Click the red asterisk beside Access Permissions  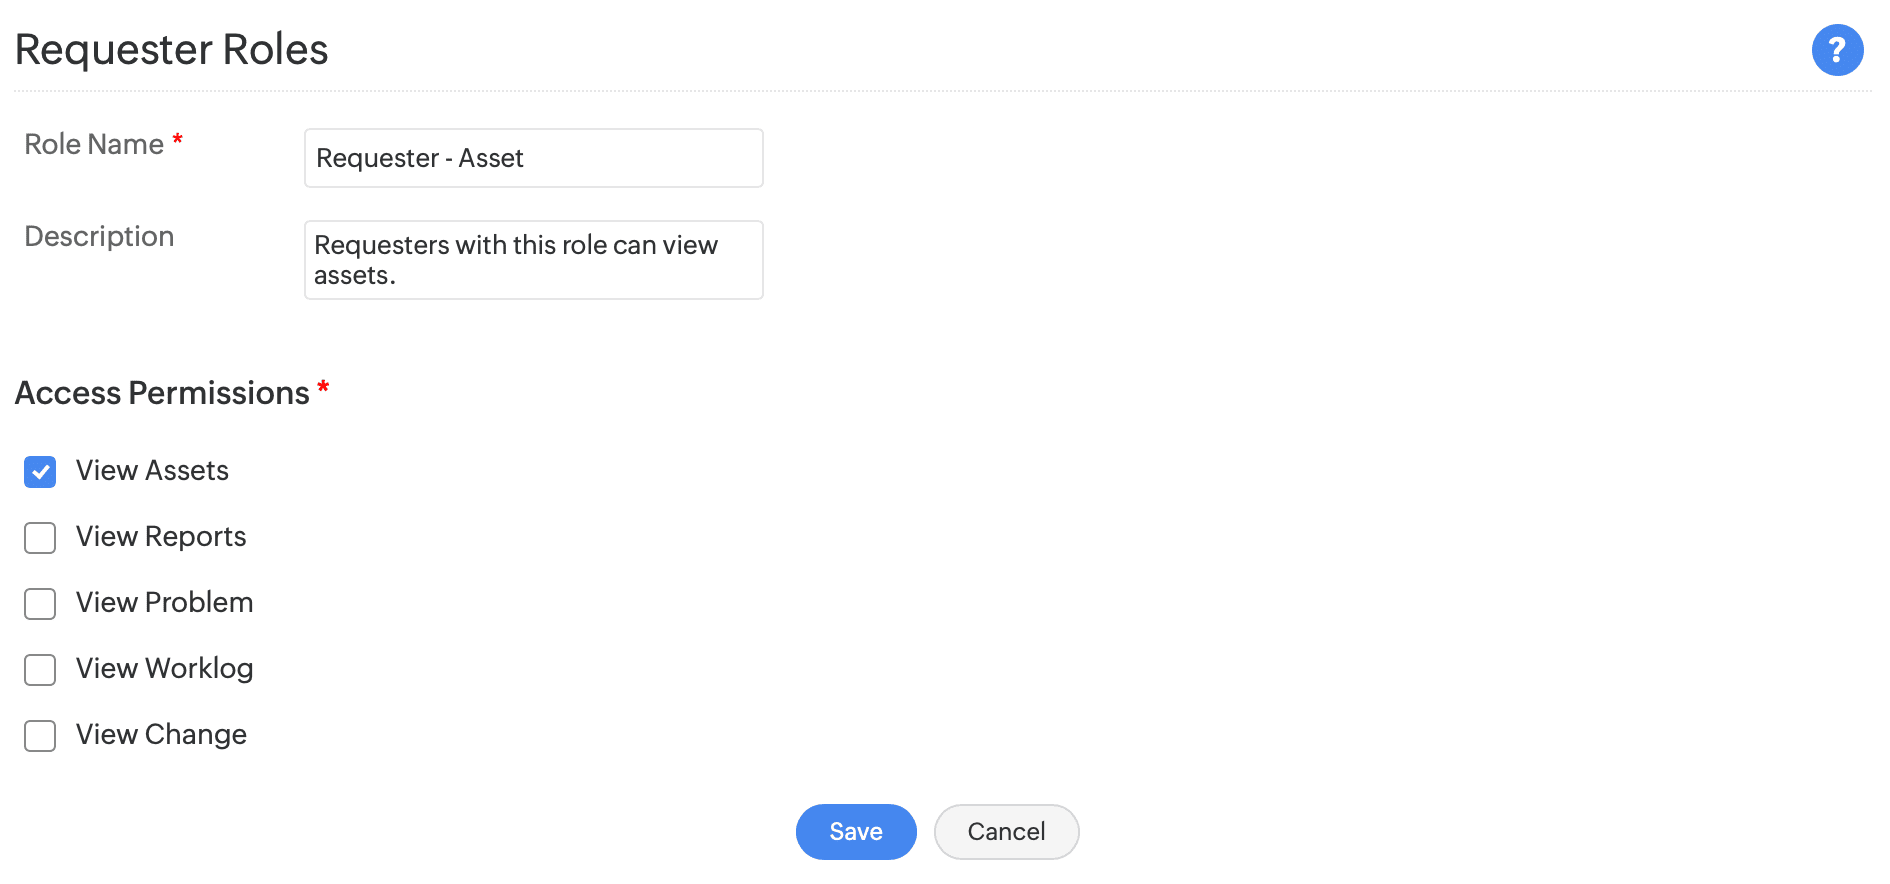coord(323,387)
